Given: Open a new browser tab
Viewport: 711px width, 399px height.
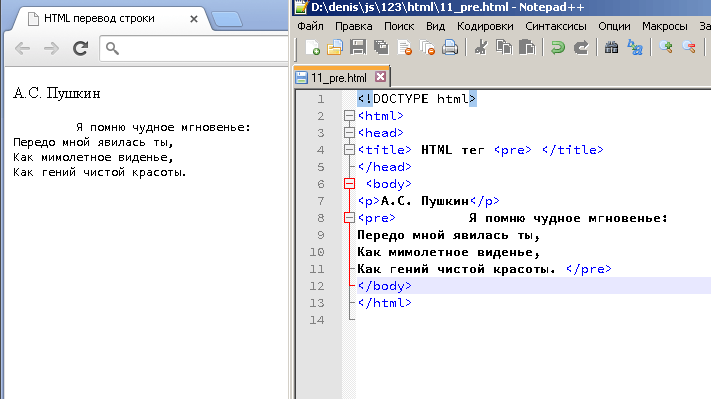Looking at the screenshot, I should click(227, 19).
